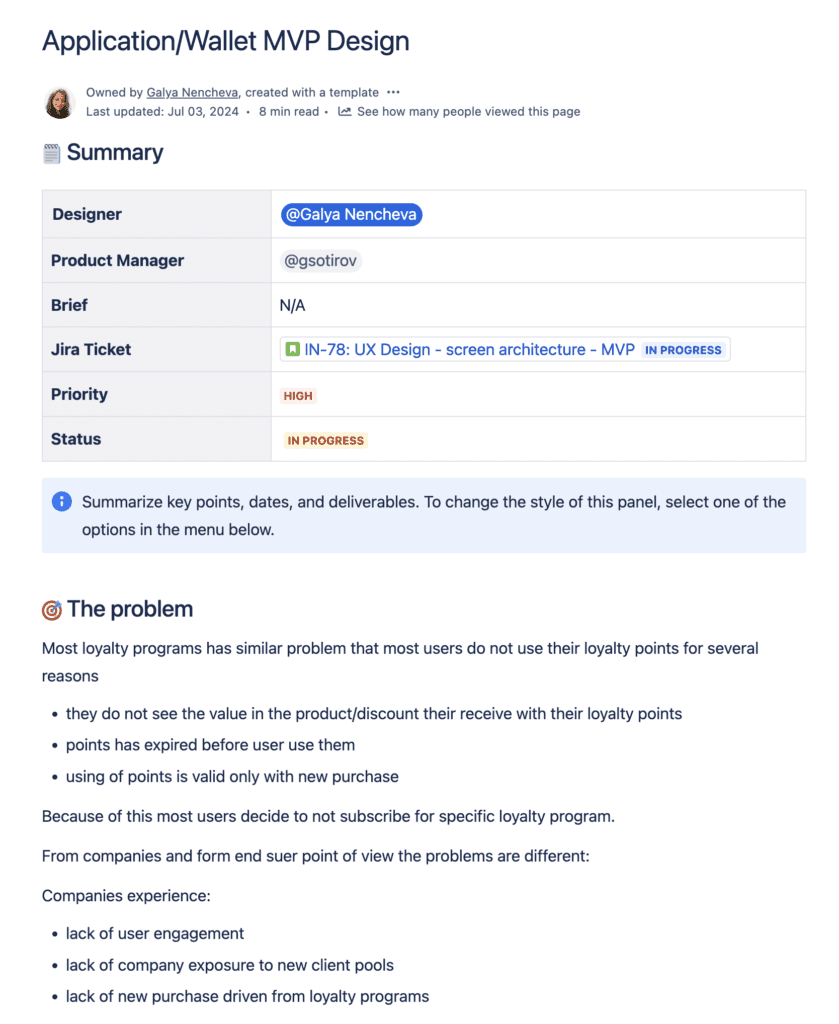The image size is (839, 1024).
Task: Click the @Galya Nencheva mention in Designer row
Action: (351, 215)
